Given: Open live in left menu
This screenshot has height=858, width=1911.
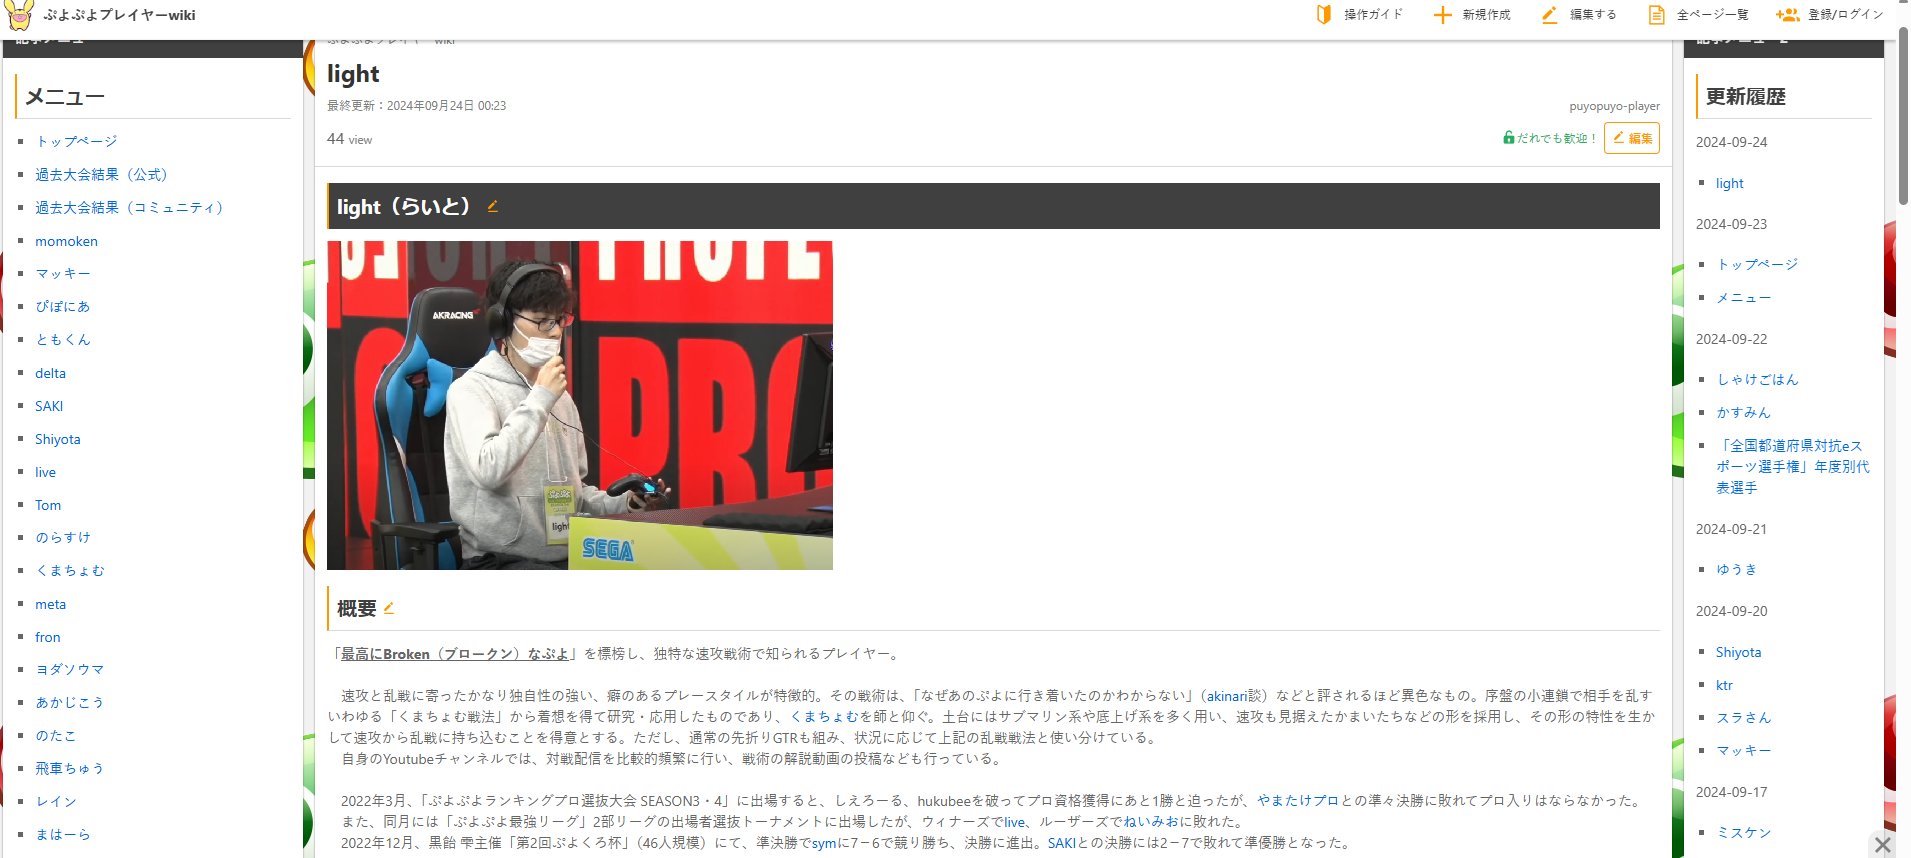Looking at the screenshot, I should click(x=45, y=472).
